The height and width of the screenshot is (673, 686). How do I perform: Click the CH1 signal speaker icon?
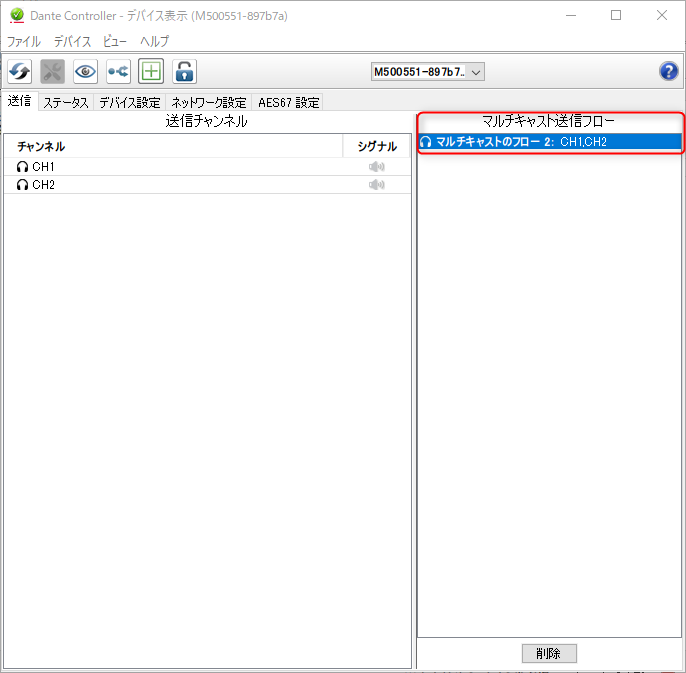[x=376, y=167]
